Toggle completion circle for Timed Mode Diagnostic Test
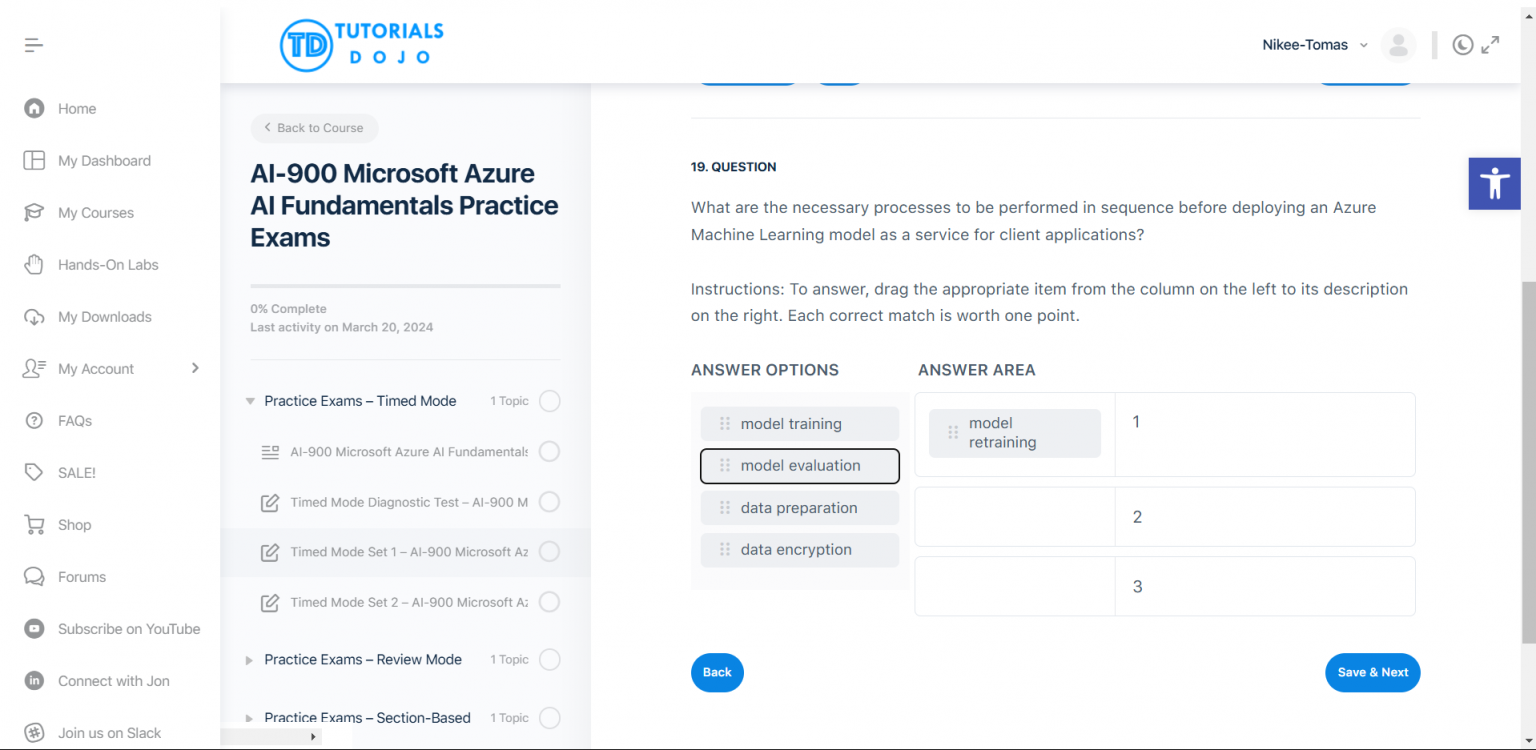Viewport: 1536px width, 750px height. (549, 501)
